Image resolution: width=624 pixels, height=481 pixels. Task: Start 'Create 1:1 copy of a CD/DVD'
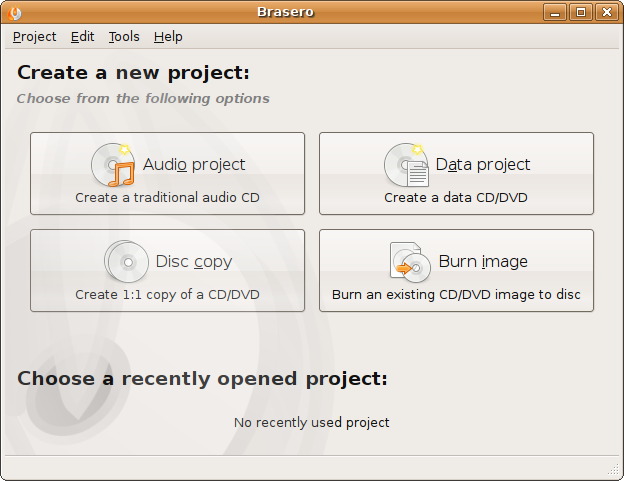pyautogui.click(x=167, y=295)
